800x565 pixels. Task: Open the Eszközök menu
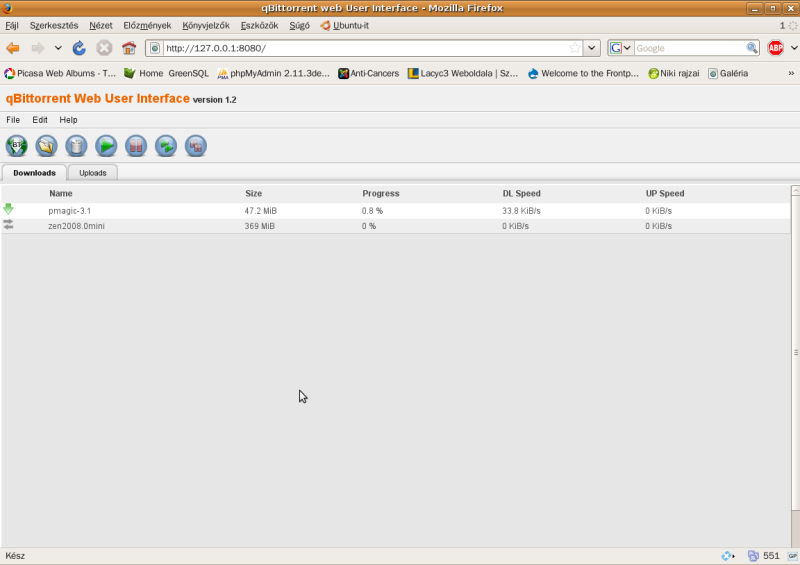259,26
